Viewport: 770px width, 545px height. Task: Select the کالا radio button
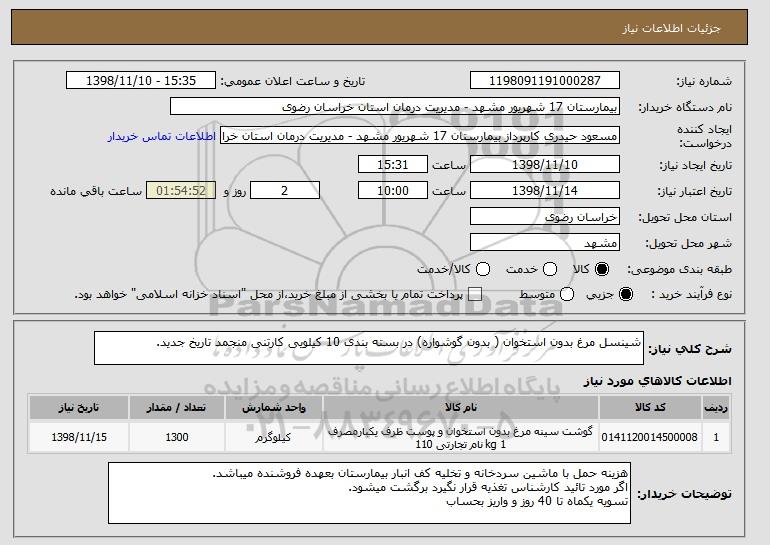coord(602,269)
